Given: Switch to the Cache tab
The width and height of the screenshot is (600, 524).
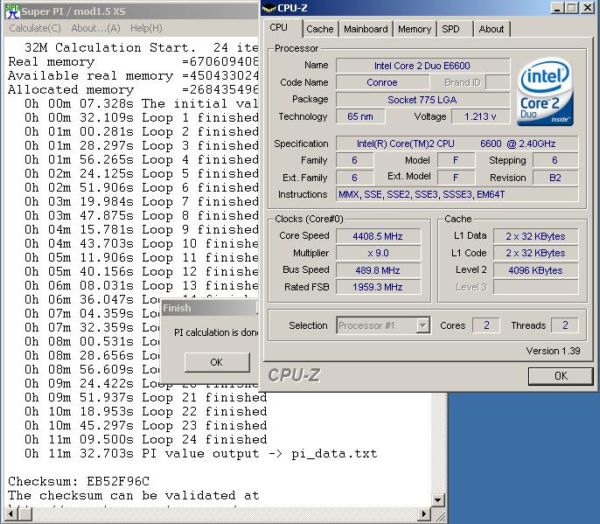Looking at the screenshot, I should [320, 29].
